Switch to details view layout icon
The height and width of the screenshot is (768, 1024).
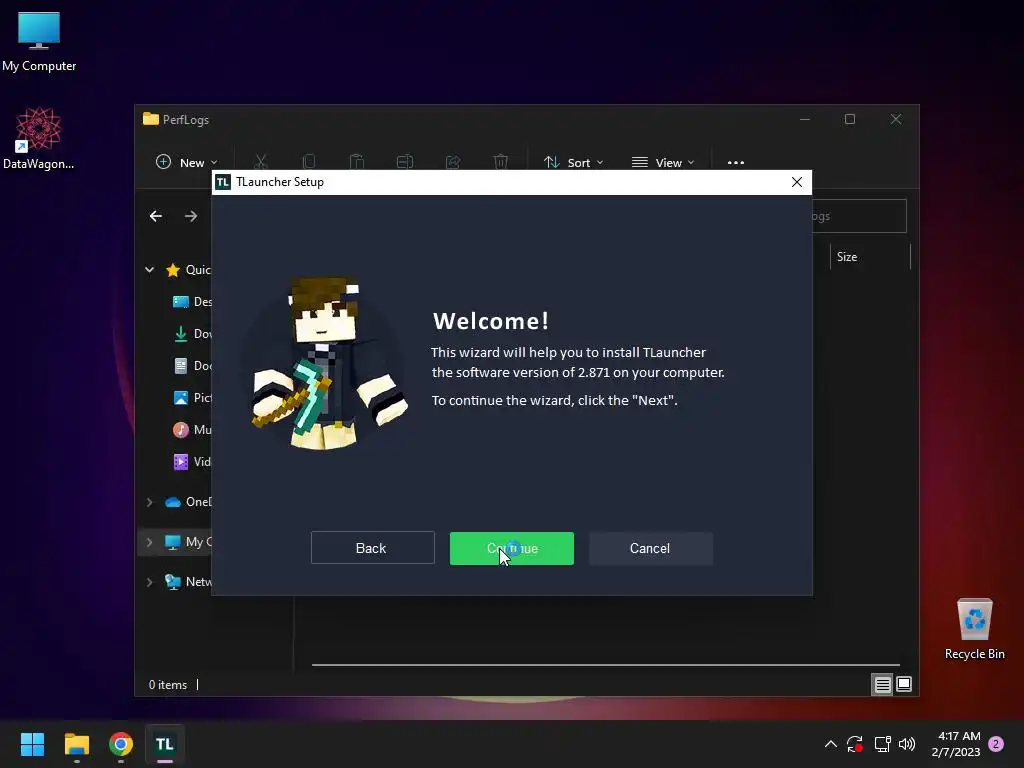coord(882,684)
